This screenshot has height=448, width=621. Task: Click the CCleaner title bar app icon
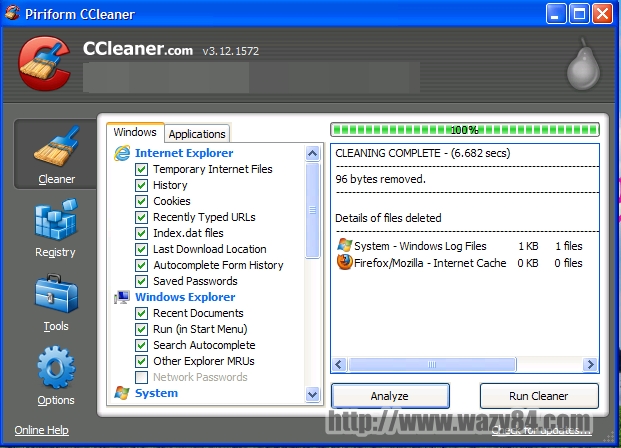click(x=12, y=13)
